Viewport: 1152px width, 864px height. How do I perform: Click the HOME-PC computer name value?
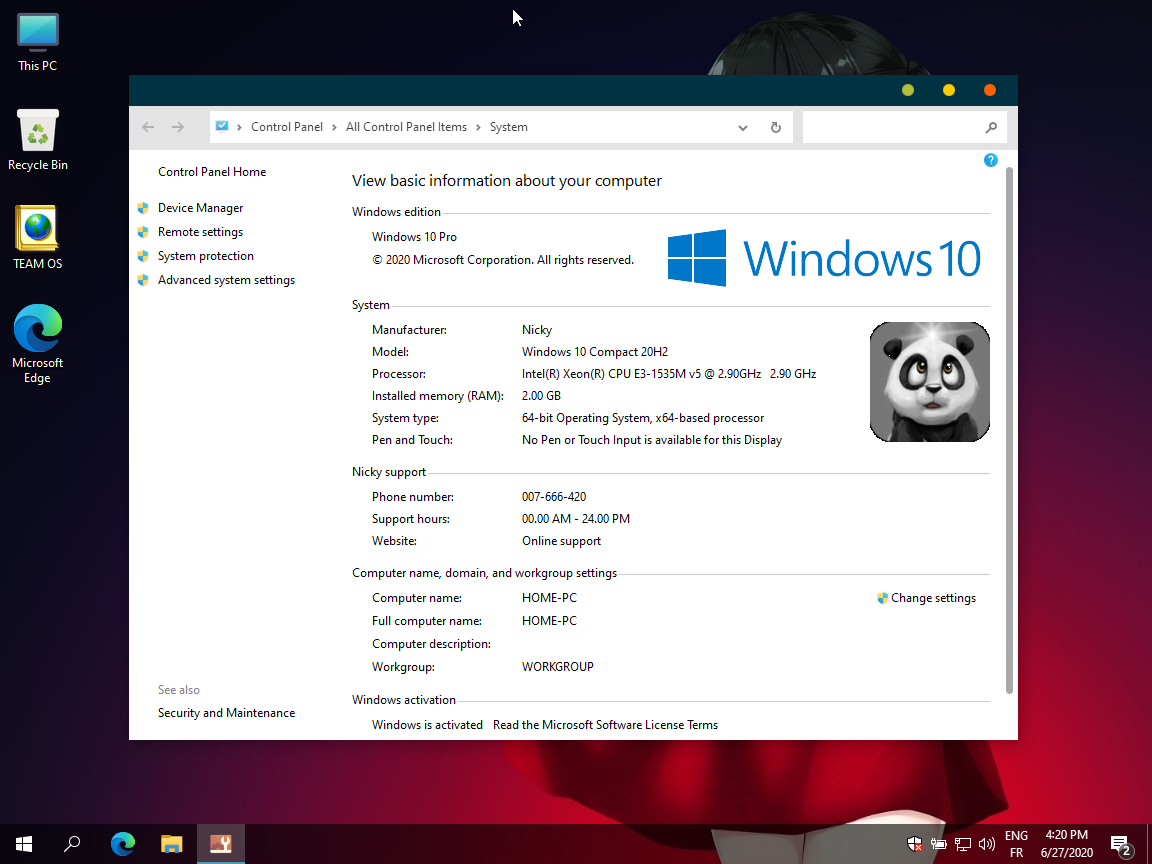click(549, 598)
